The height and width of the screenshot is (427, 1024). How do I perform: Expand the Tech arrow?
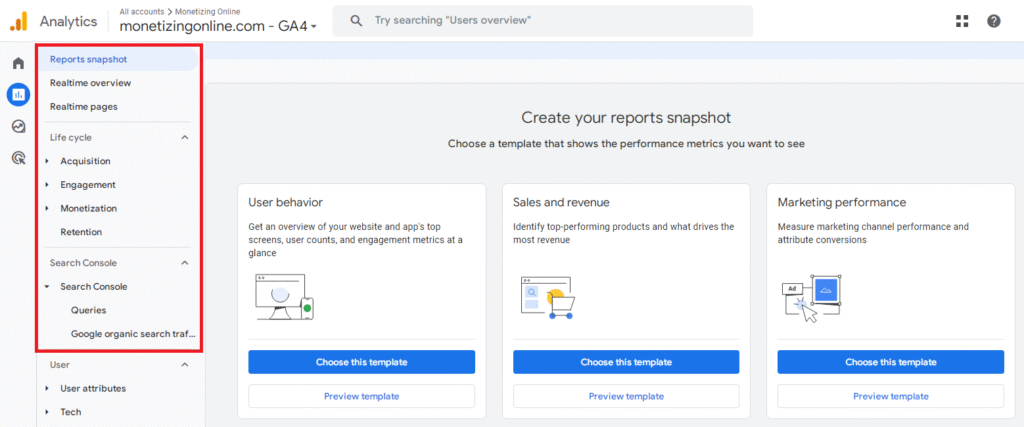click(x=47, y=412)
